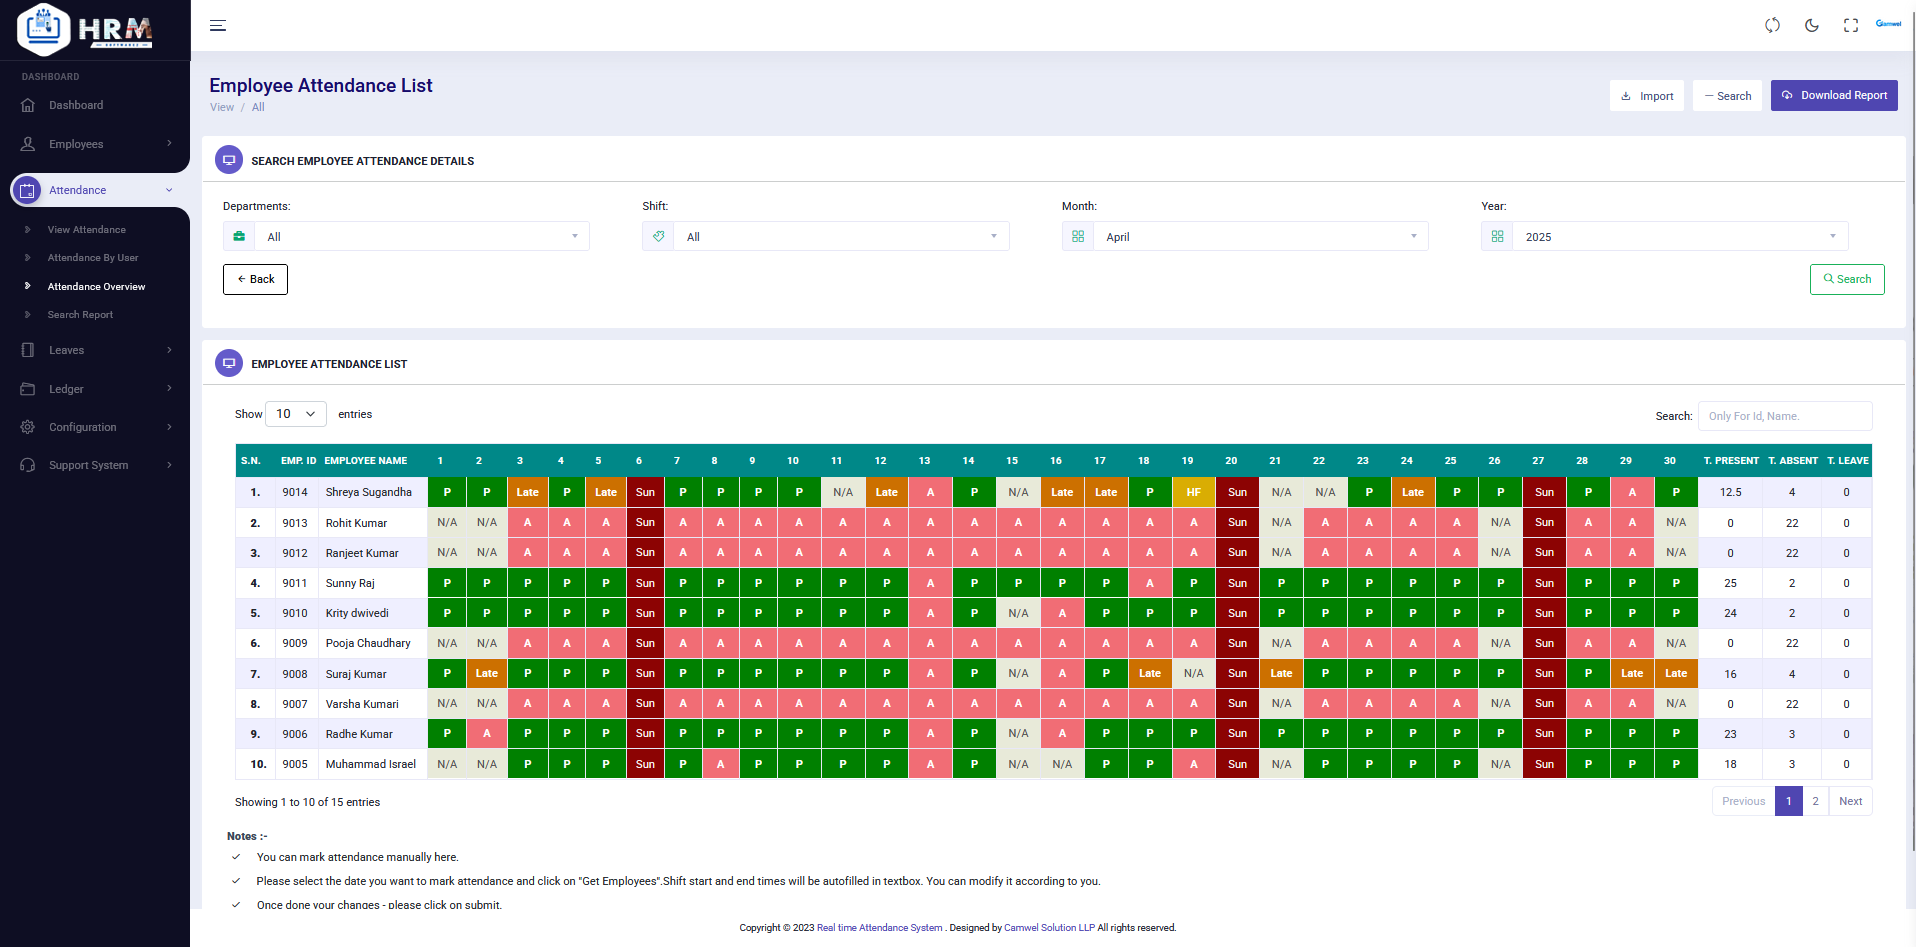Click the Download Report button

(x=1833, y=96)
